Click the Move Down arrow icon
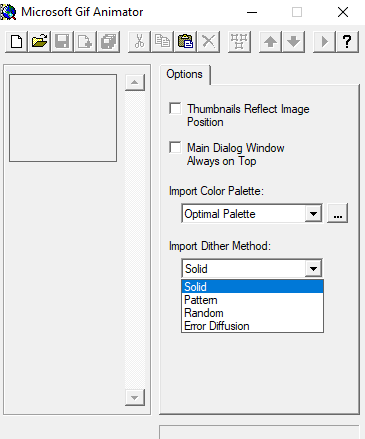Screen dimensions: 365x439 pyautogui.click(x=293, y=42)
